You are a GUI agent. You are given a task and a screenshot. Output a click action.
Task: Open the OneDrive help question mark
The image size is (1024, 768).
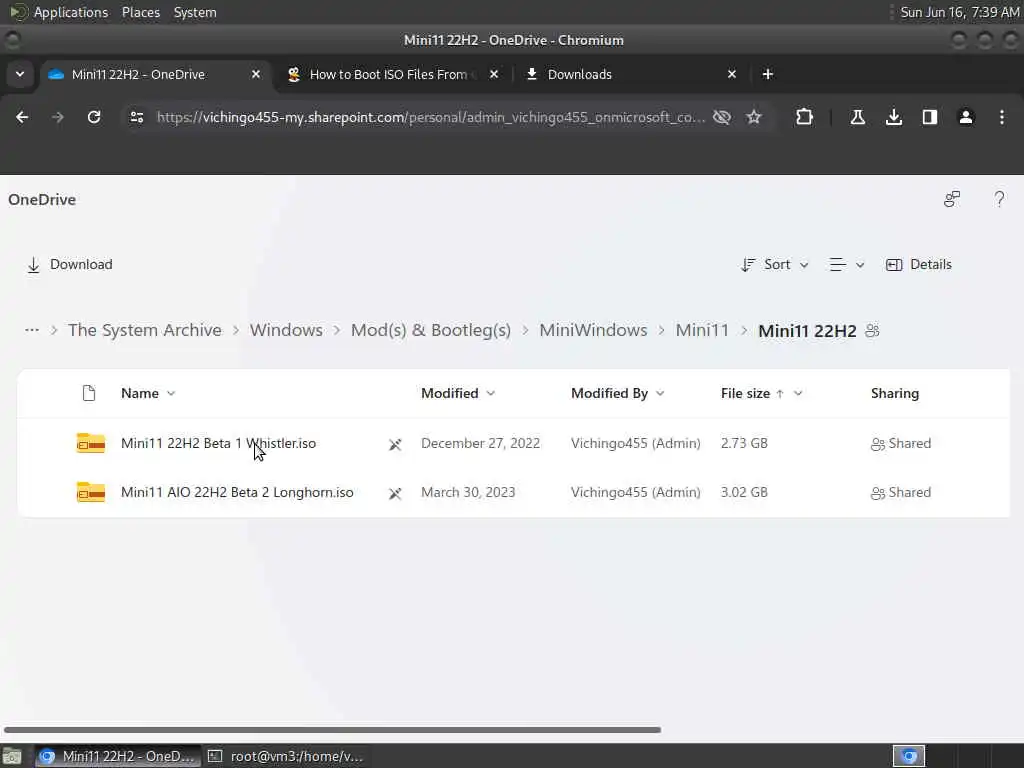(999, 199)
